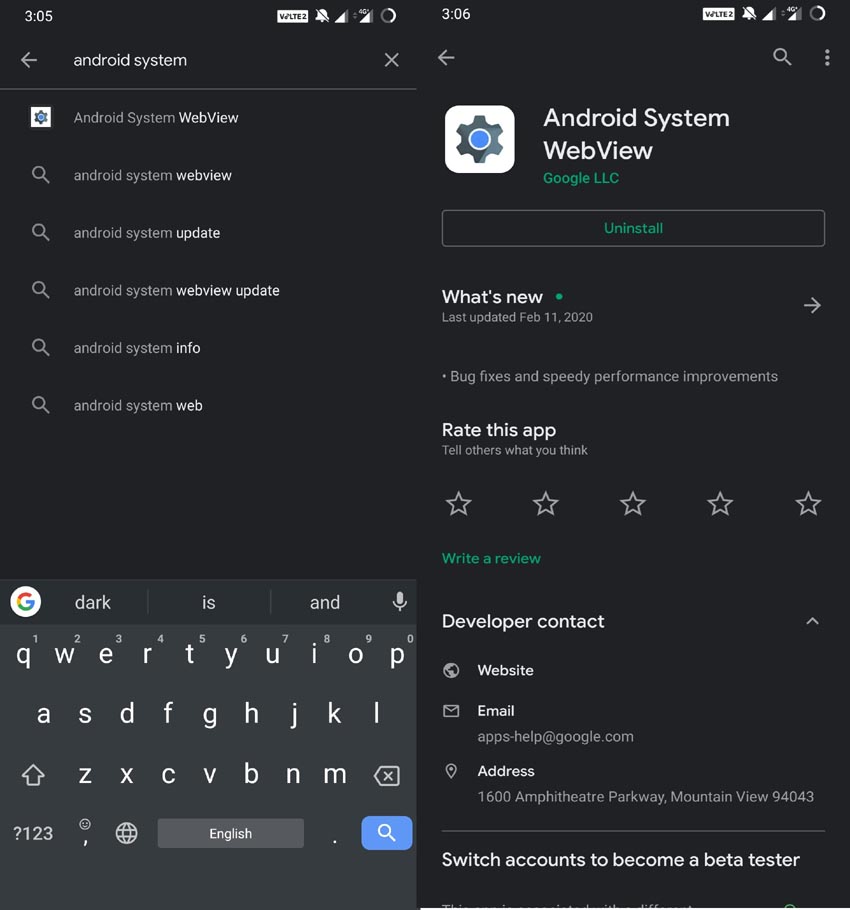Clear the search field using the X icon
Image resolution: width=850 pixels, height=910 pixels.
(x=391, y=59)
